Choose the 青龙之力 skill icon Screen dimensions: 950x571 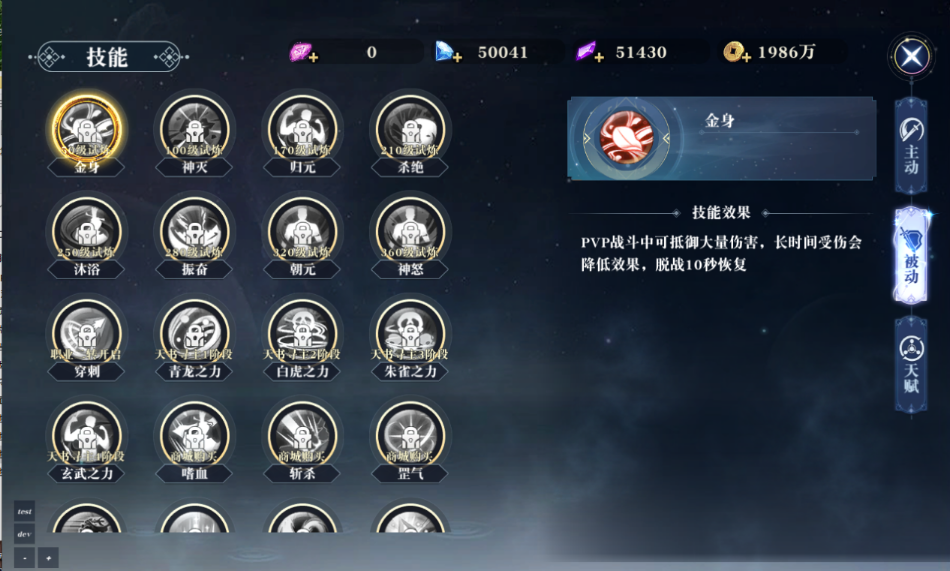pos(194,333)
